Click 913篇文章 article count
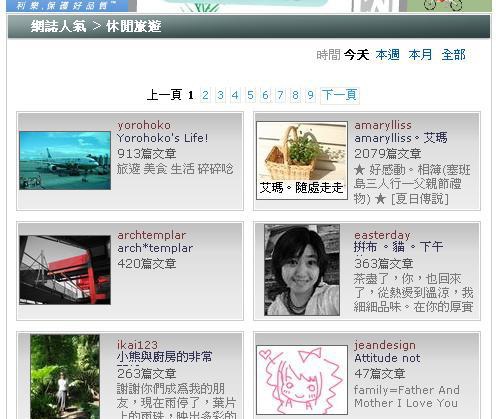Viewport: 496px width, 419px height. [147, 154]
